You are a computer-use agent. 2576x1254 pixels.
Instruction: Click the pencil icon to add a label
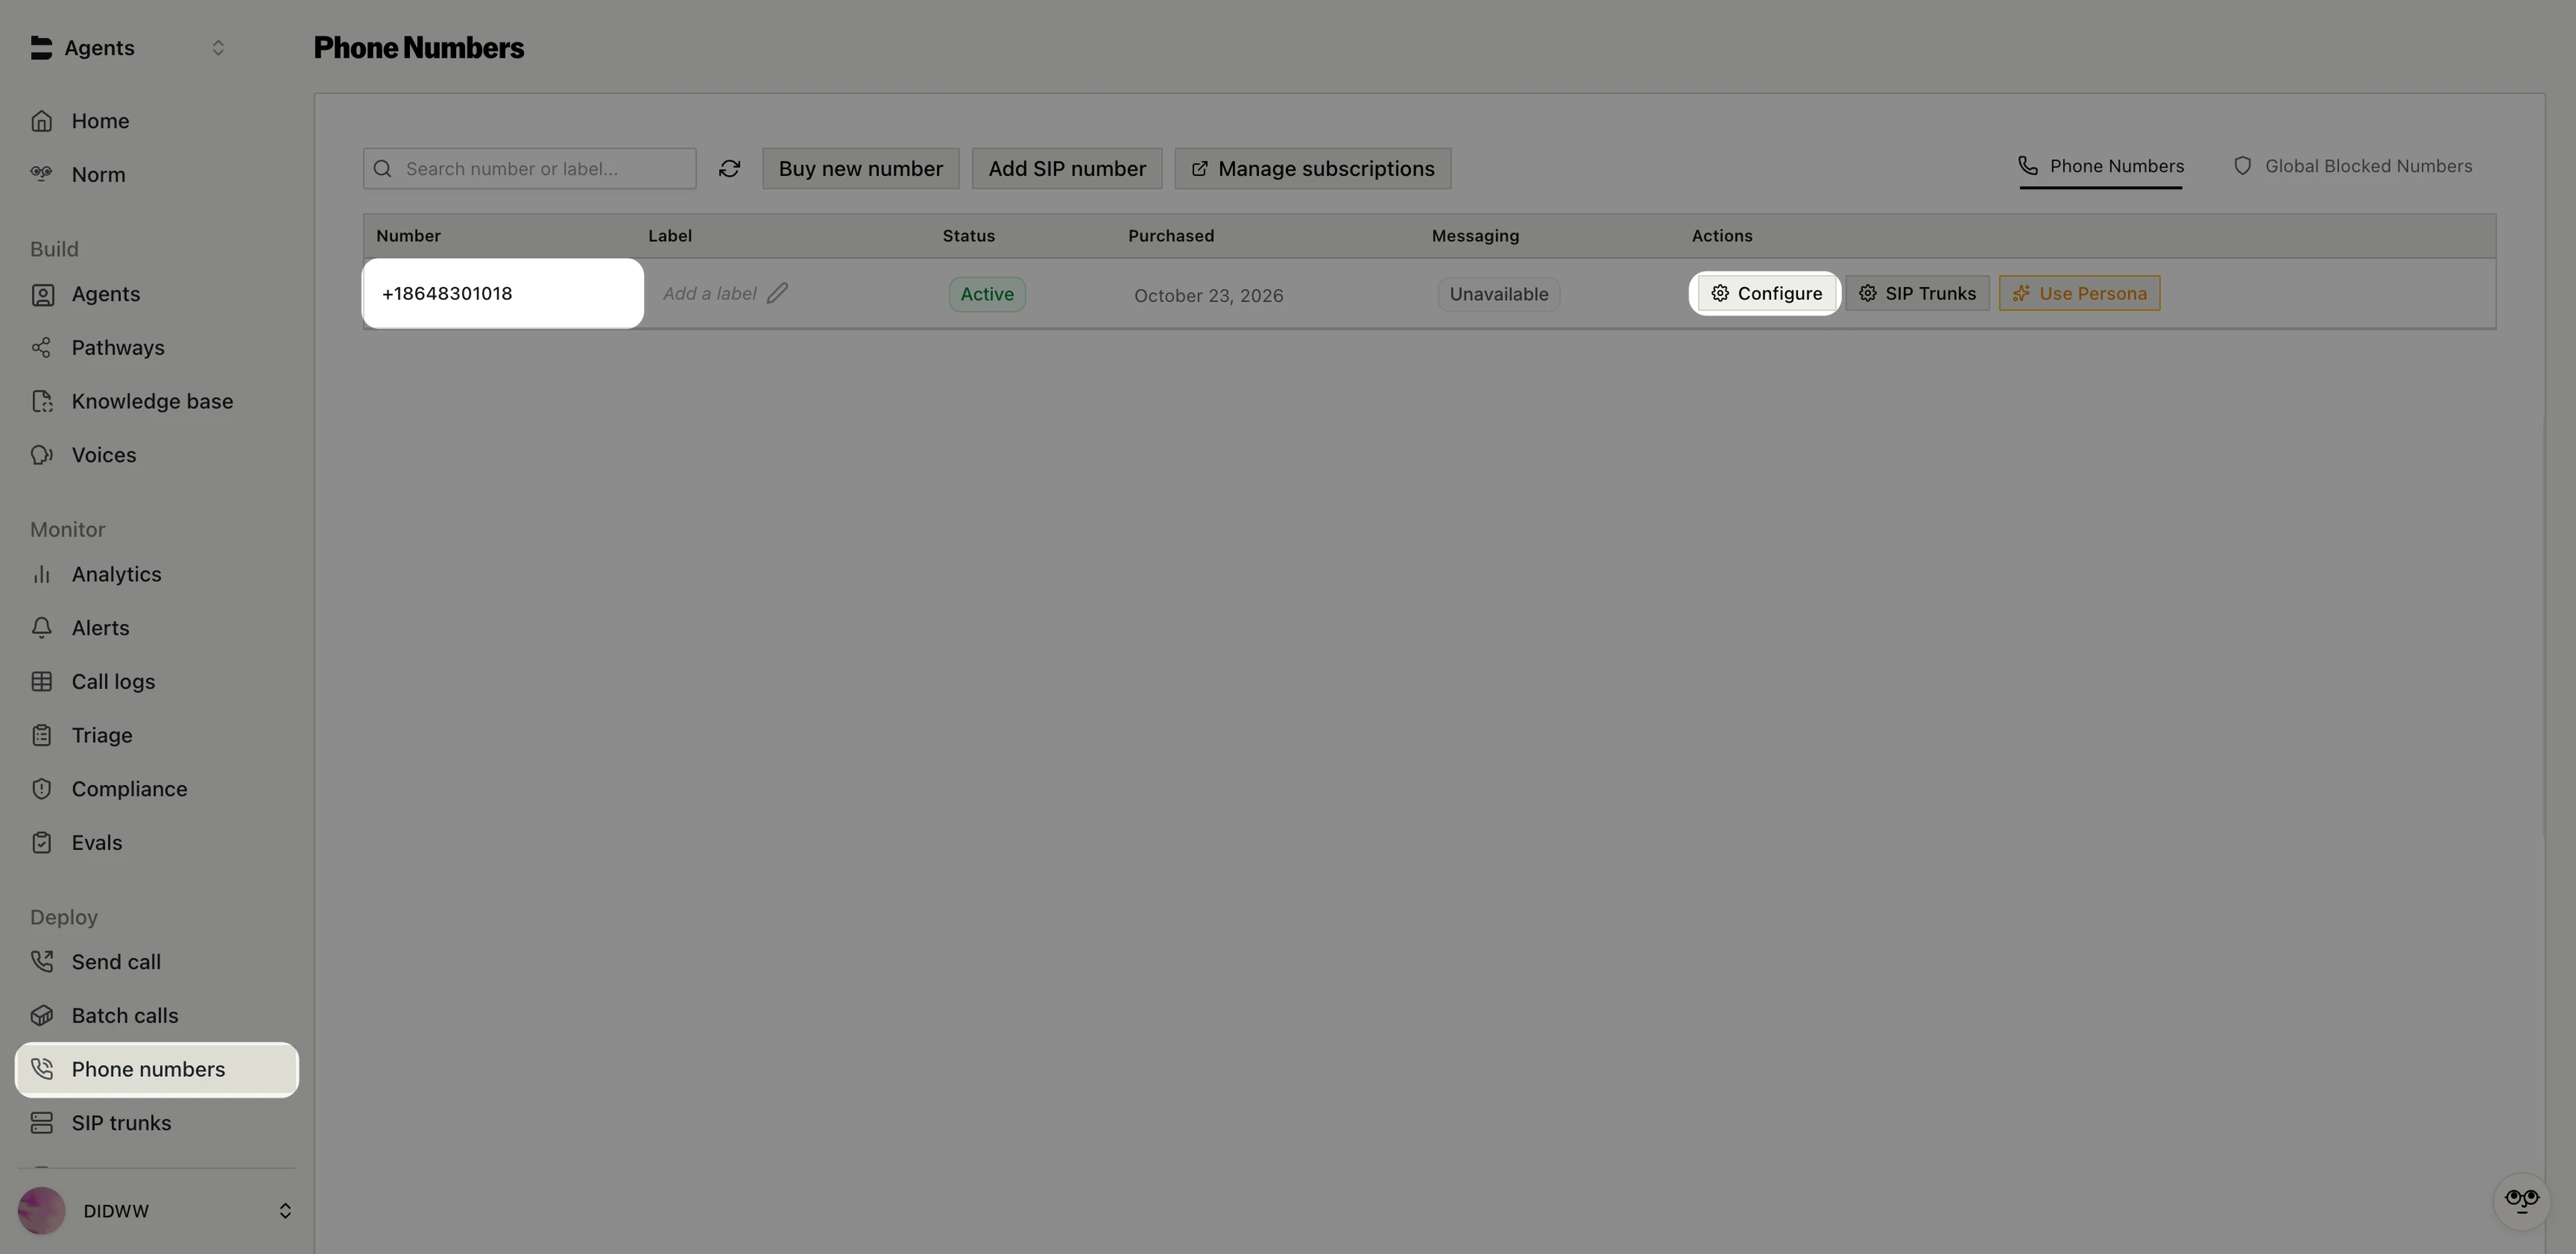point(777,293)
